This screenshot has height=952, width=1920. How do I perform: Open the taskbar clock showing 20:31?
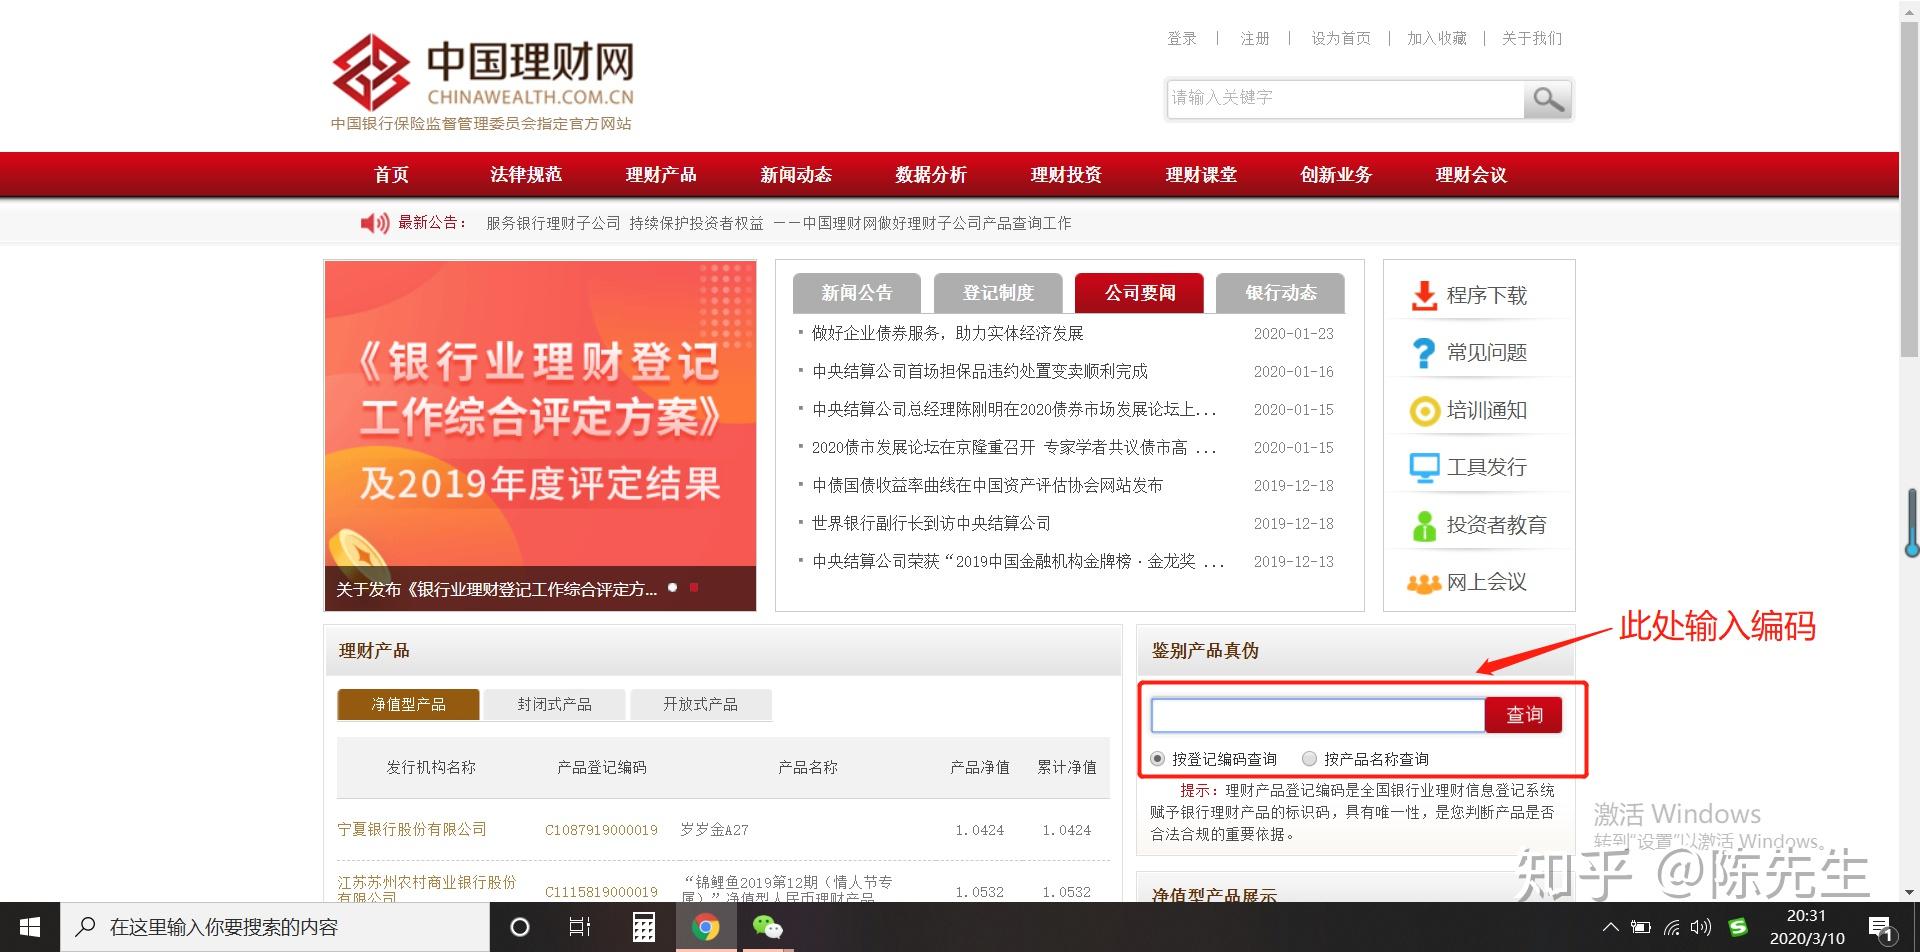[1806, 927]
